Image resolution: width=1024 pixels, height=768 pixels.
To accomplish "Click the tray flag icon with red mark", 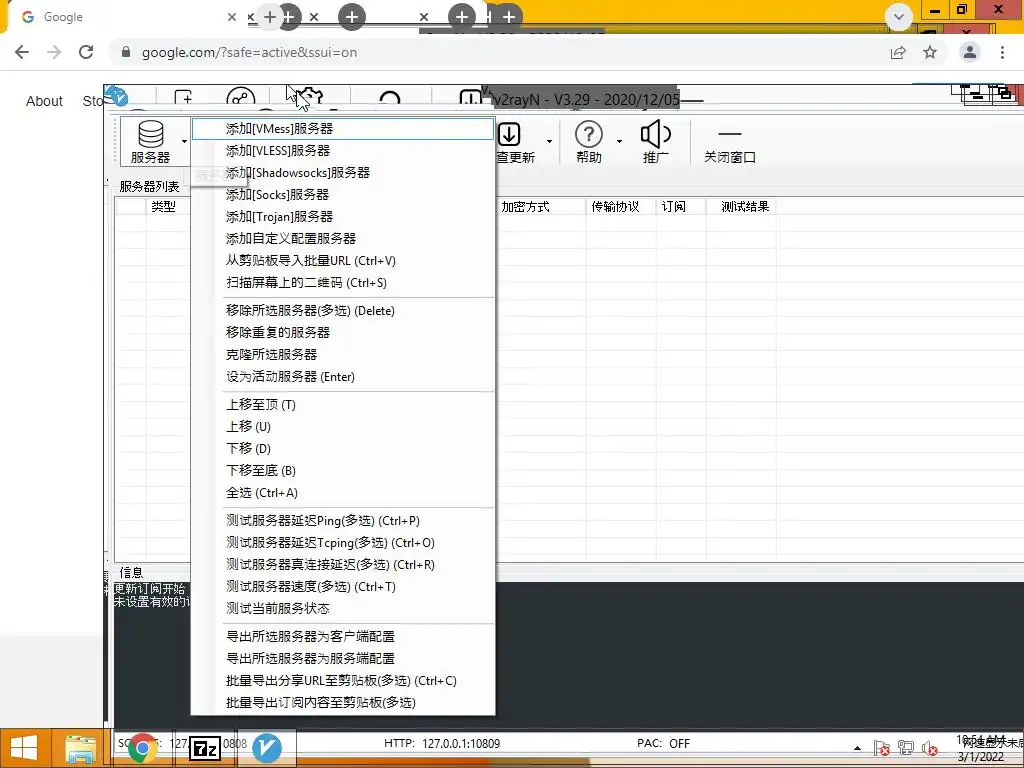I will tap(882, 748).
